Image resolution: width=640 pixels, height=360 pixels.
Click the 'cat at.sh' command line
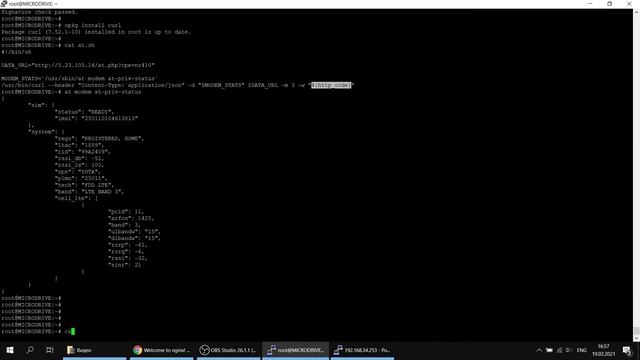80,45
